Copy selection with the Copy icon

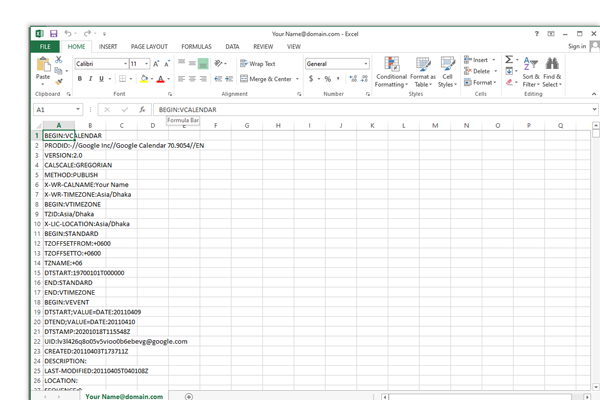(x=59, y=71)
